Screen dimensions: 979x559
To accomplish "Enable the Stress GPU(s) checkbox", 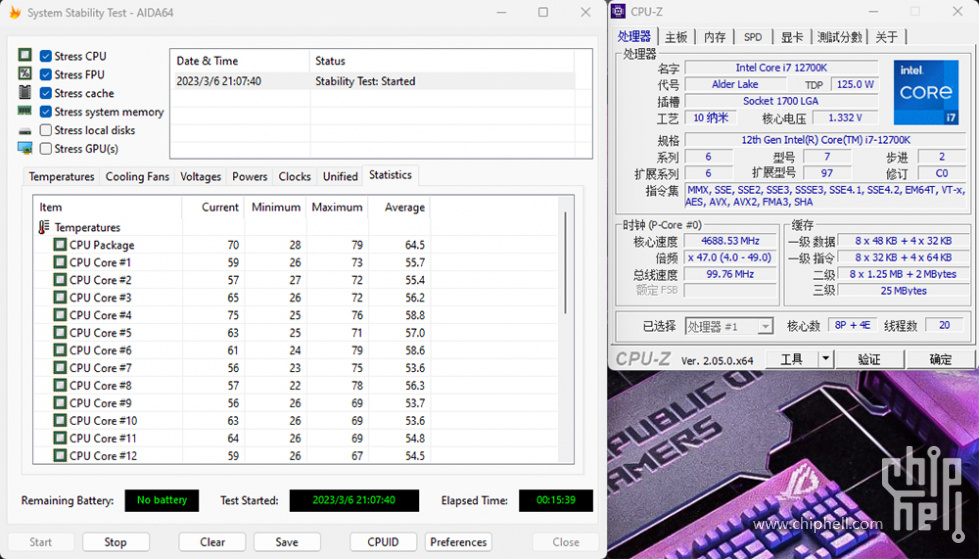I will 46,149.
